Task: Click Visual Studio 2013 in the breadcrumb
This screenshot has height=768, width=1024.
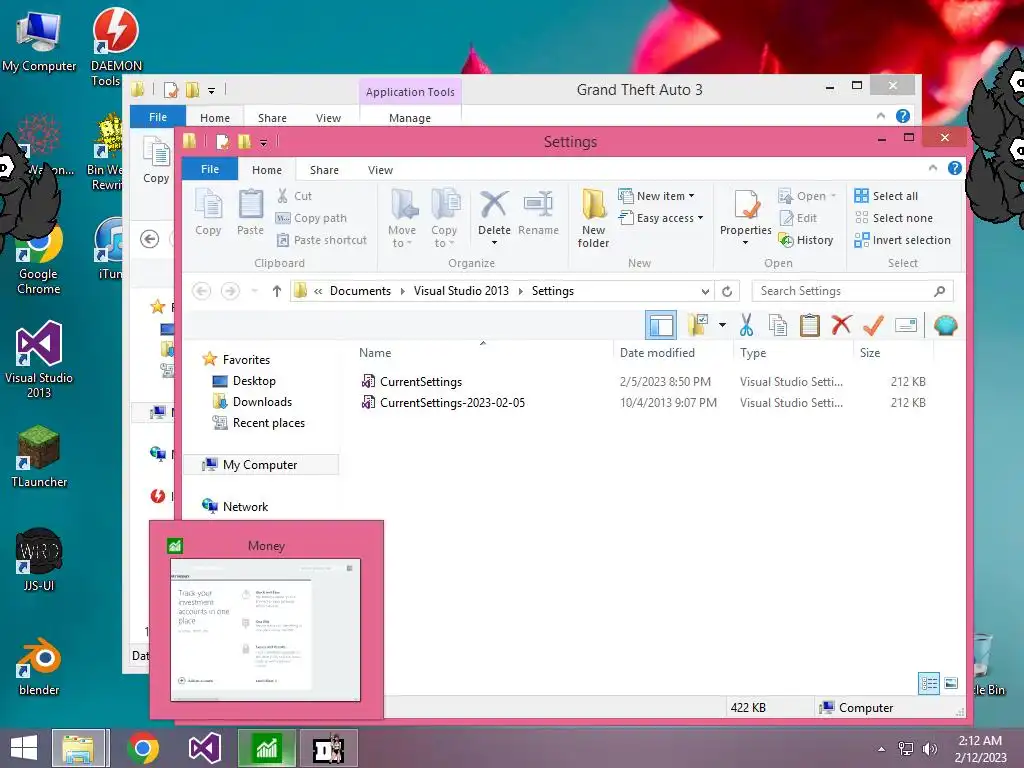Action: [x=461, y=291]
